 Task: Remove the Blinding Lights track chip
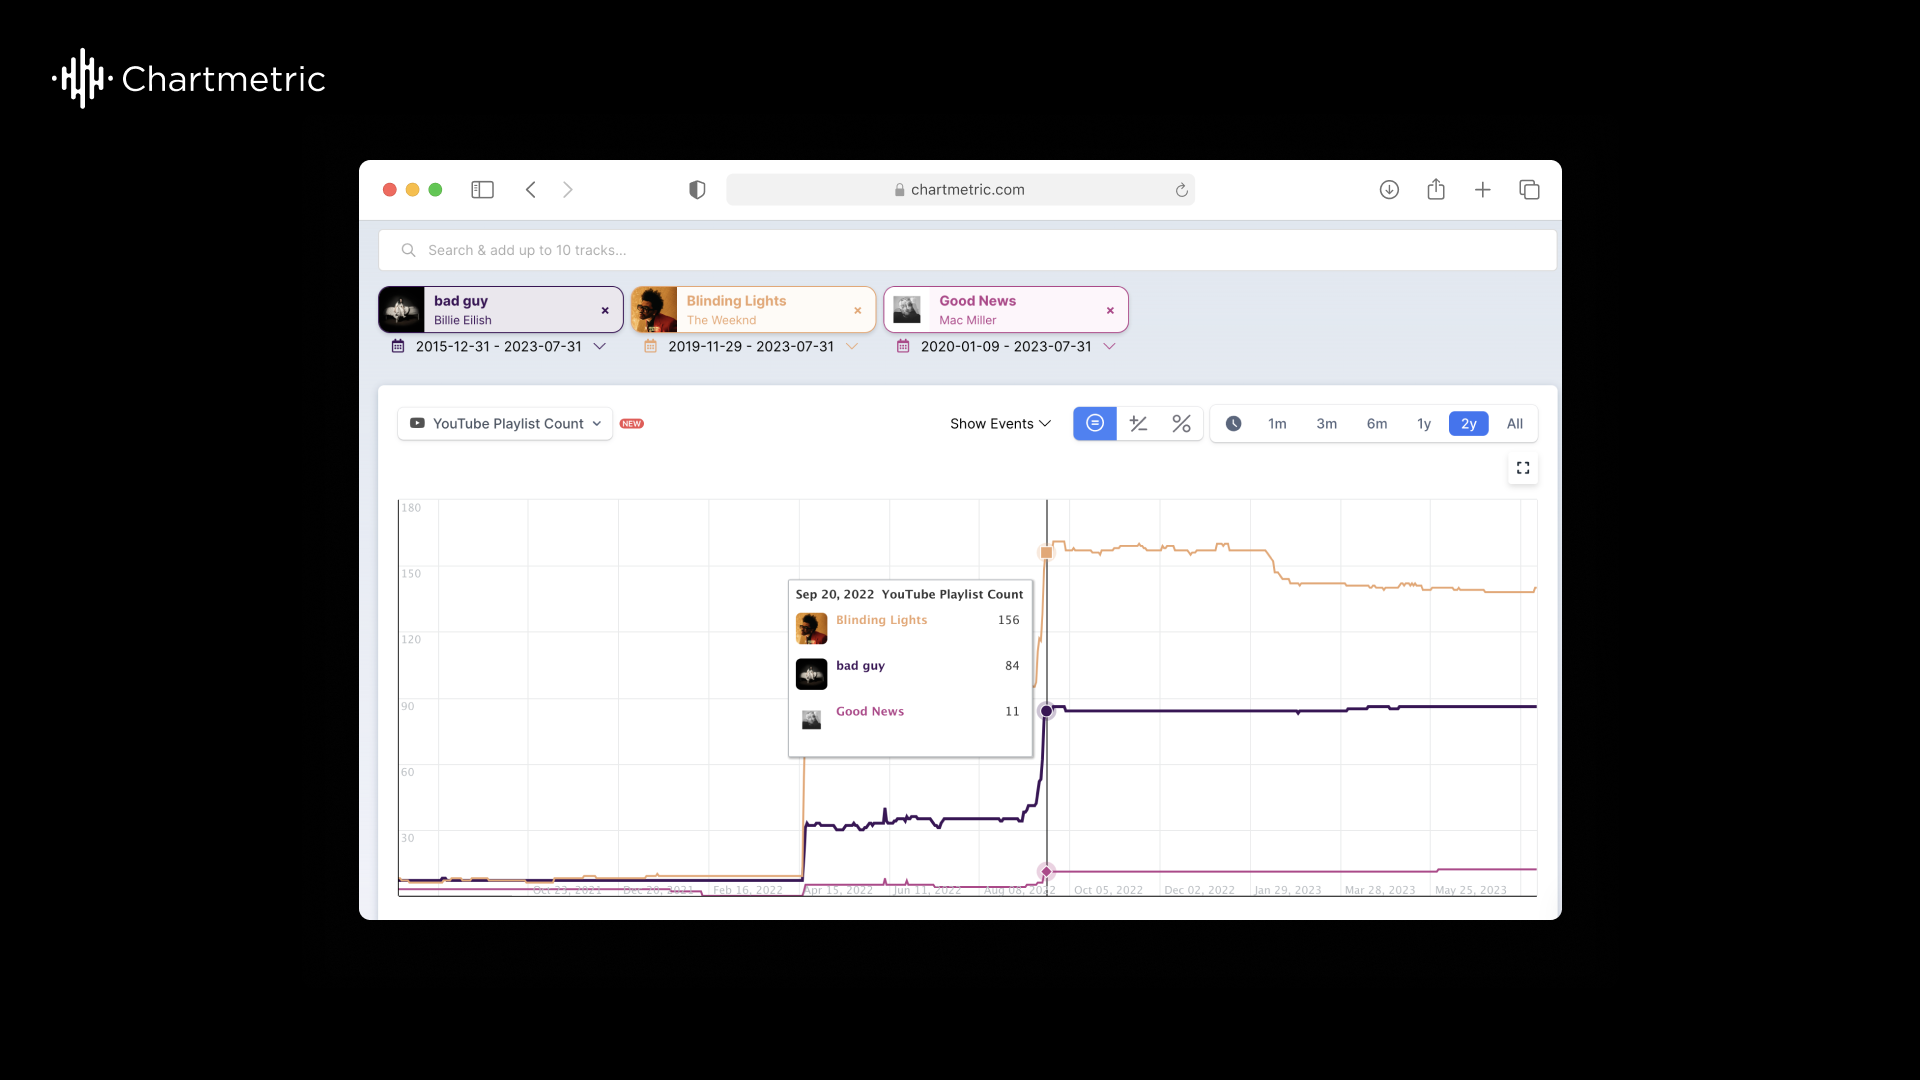pyautogui.click(x=857, y=311)
